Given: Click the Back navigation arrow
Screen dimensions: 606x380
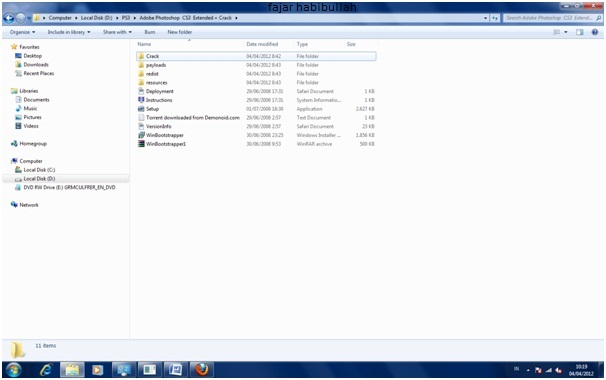Looking at the screenshot, I should pos(9,18).
